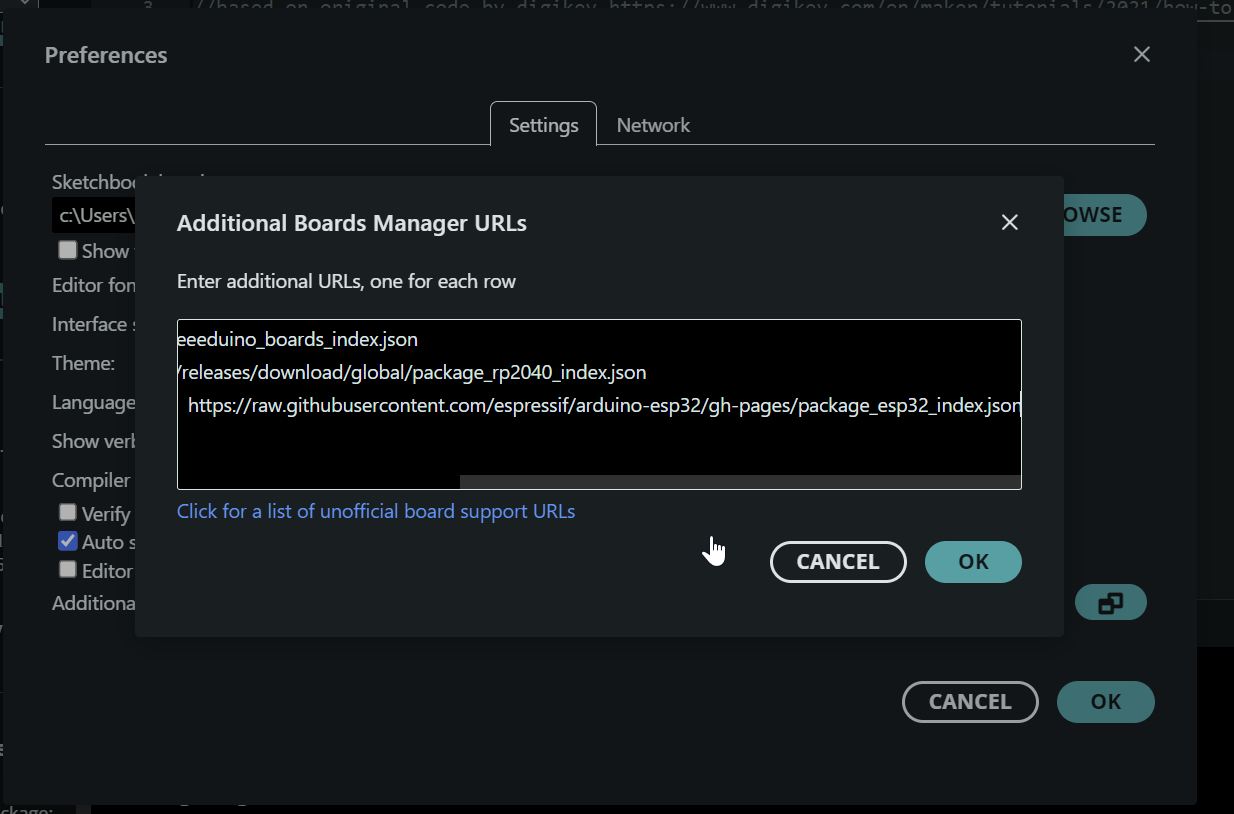The width and height of the screenshot is (1234, 814).
Task: Dismiss the Preferences window via its X
Action: pos(1141,54)
